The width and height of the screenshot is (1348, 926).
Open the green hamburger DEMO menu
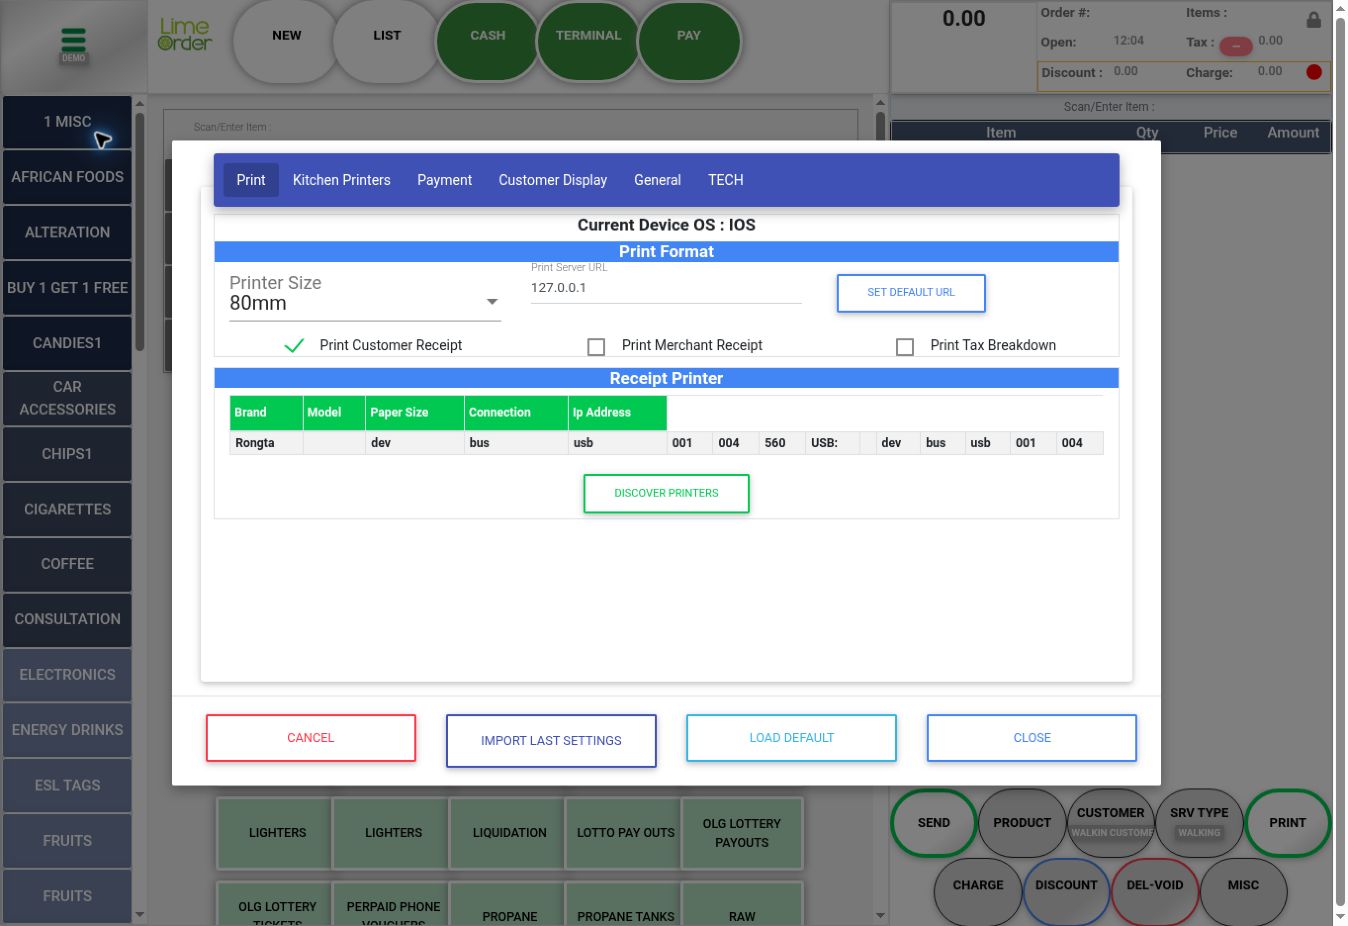[x=73, y=44]
